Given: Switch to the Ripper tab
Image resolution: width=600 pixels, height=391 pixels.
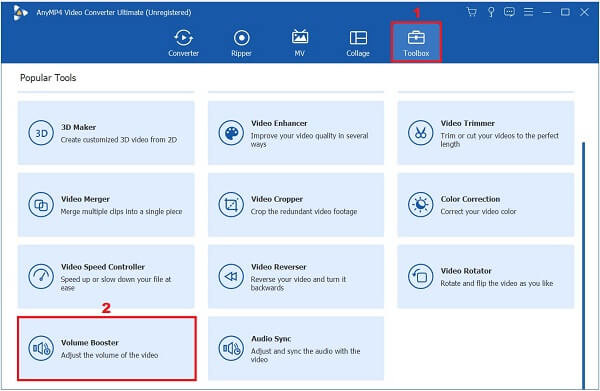Looking at the screenshot, I should [241, 43].
